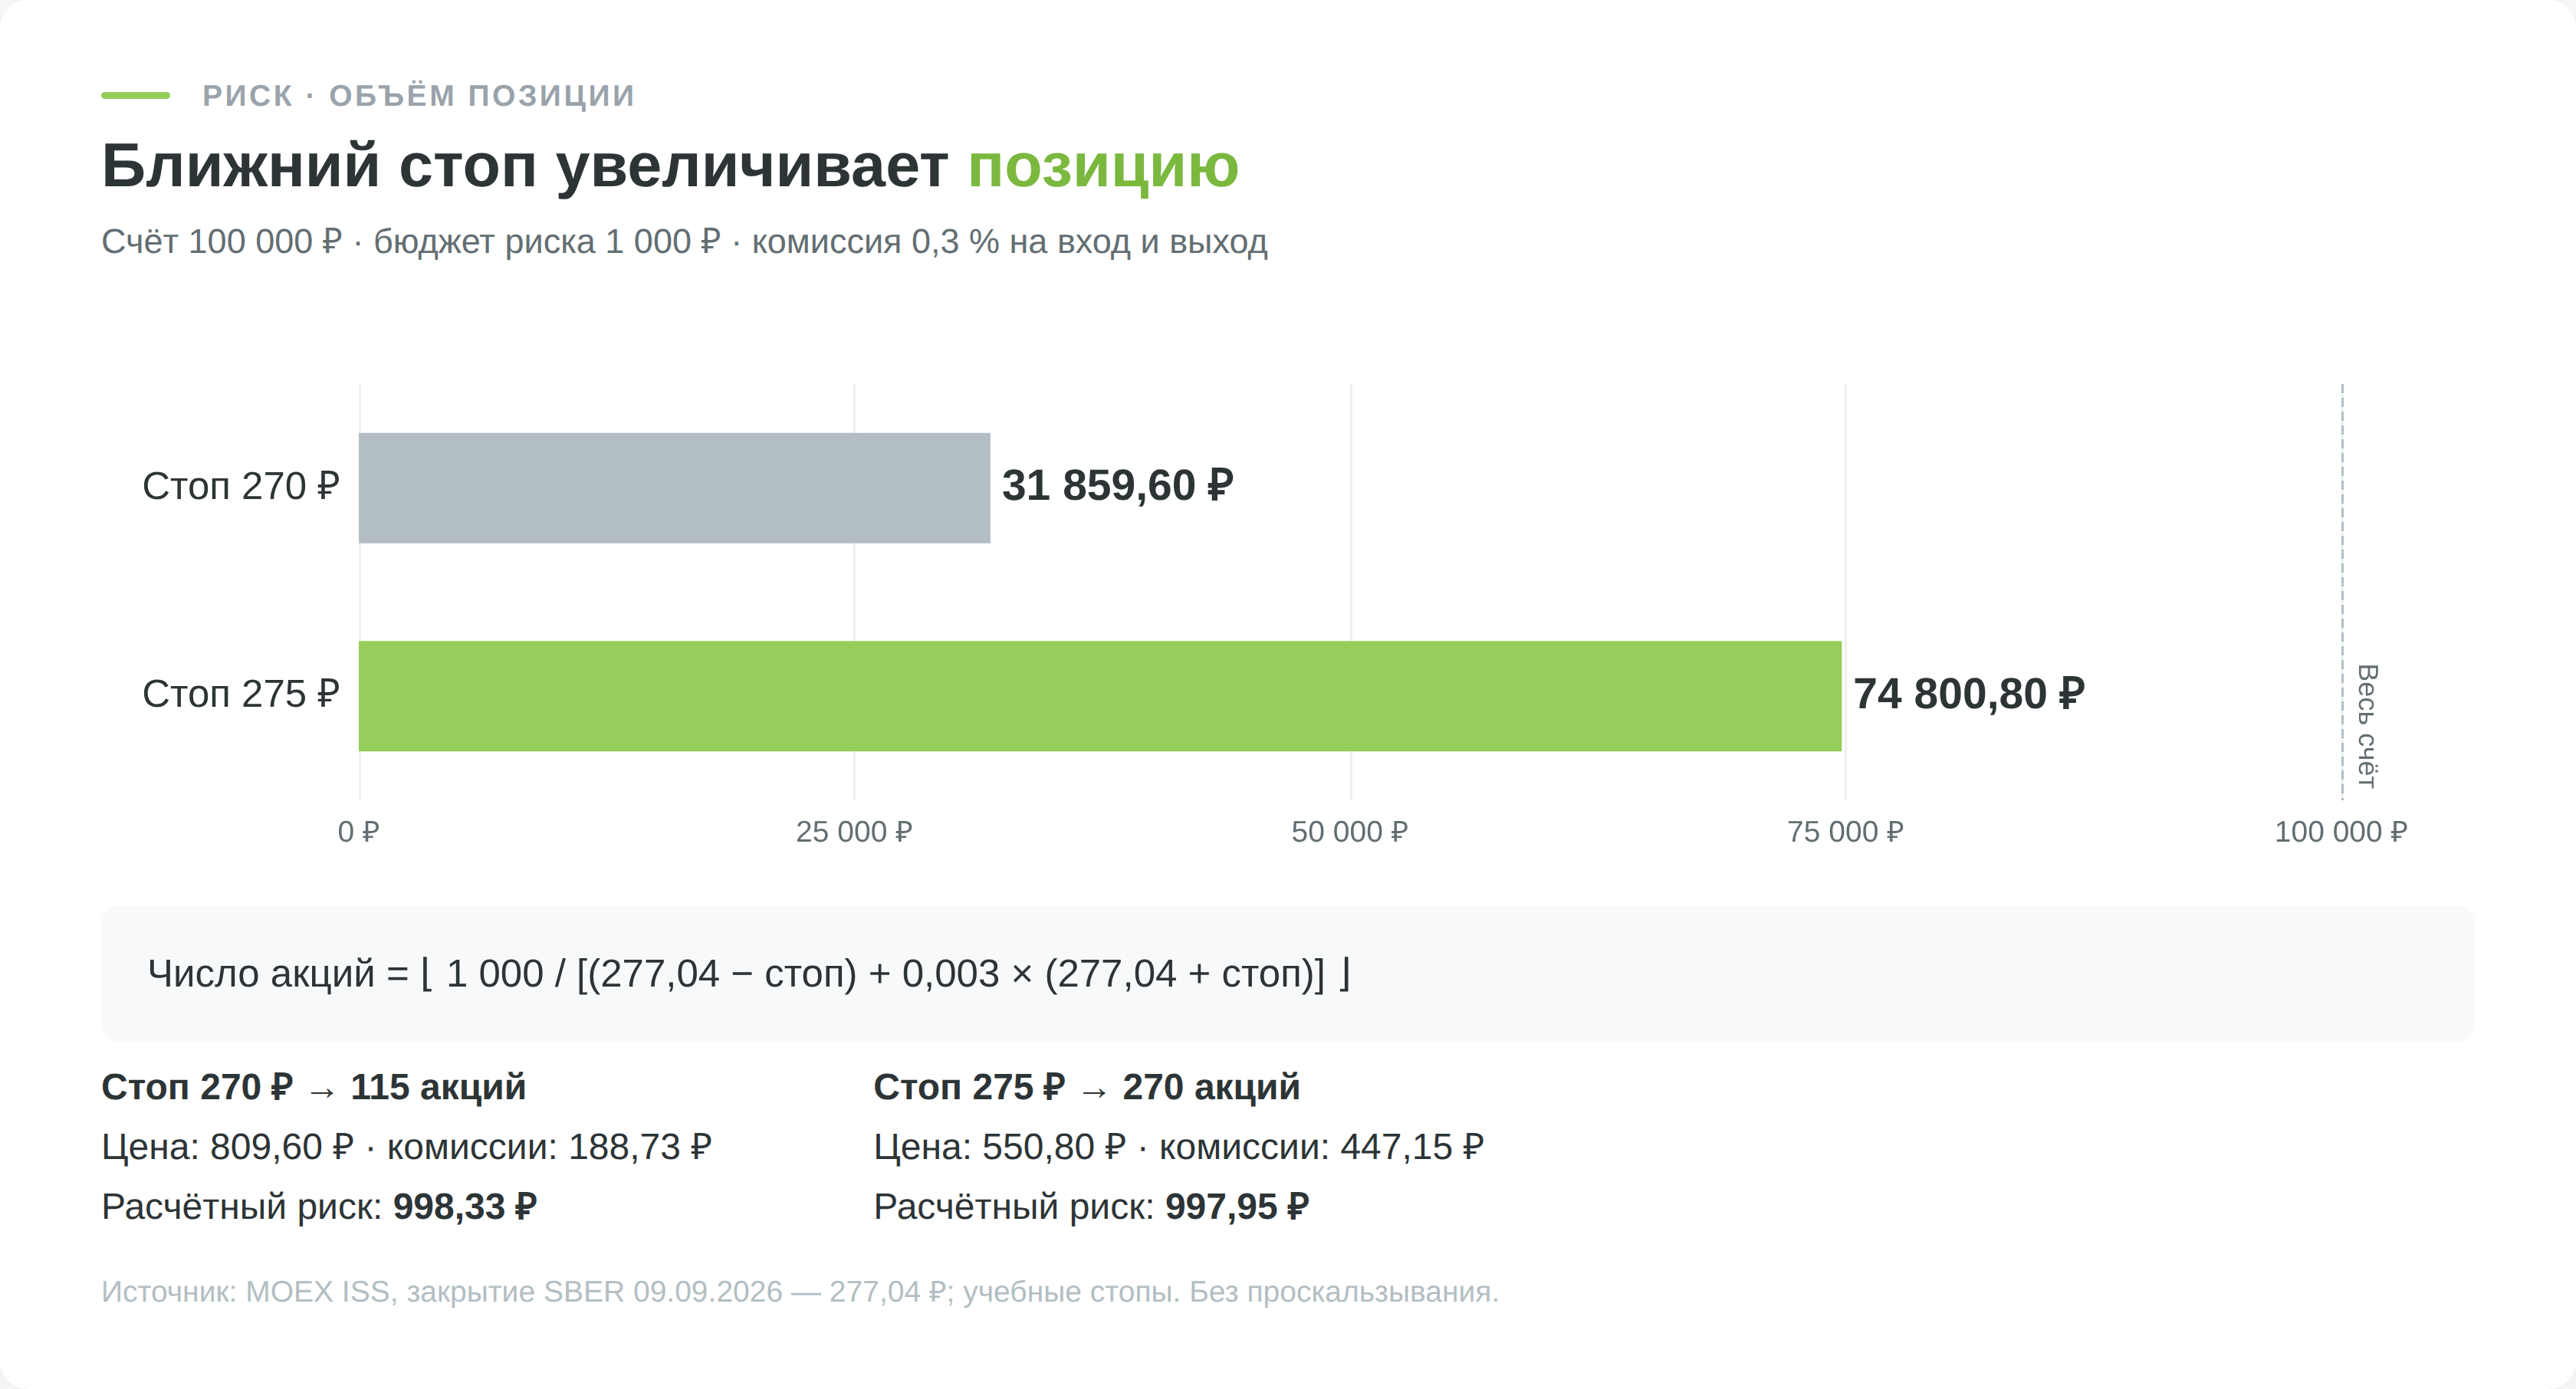Click the Стоп 270 ₽ → 115 акций heading
The width and height of the screenshot is (2576, 1389).
(x=313, y=1088)
